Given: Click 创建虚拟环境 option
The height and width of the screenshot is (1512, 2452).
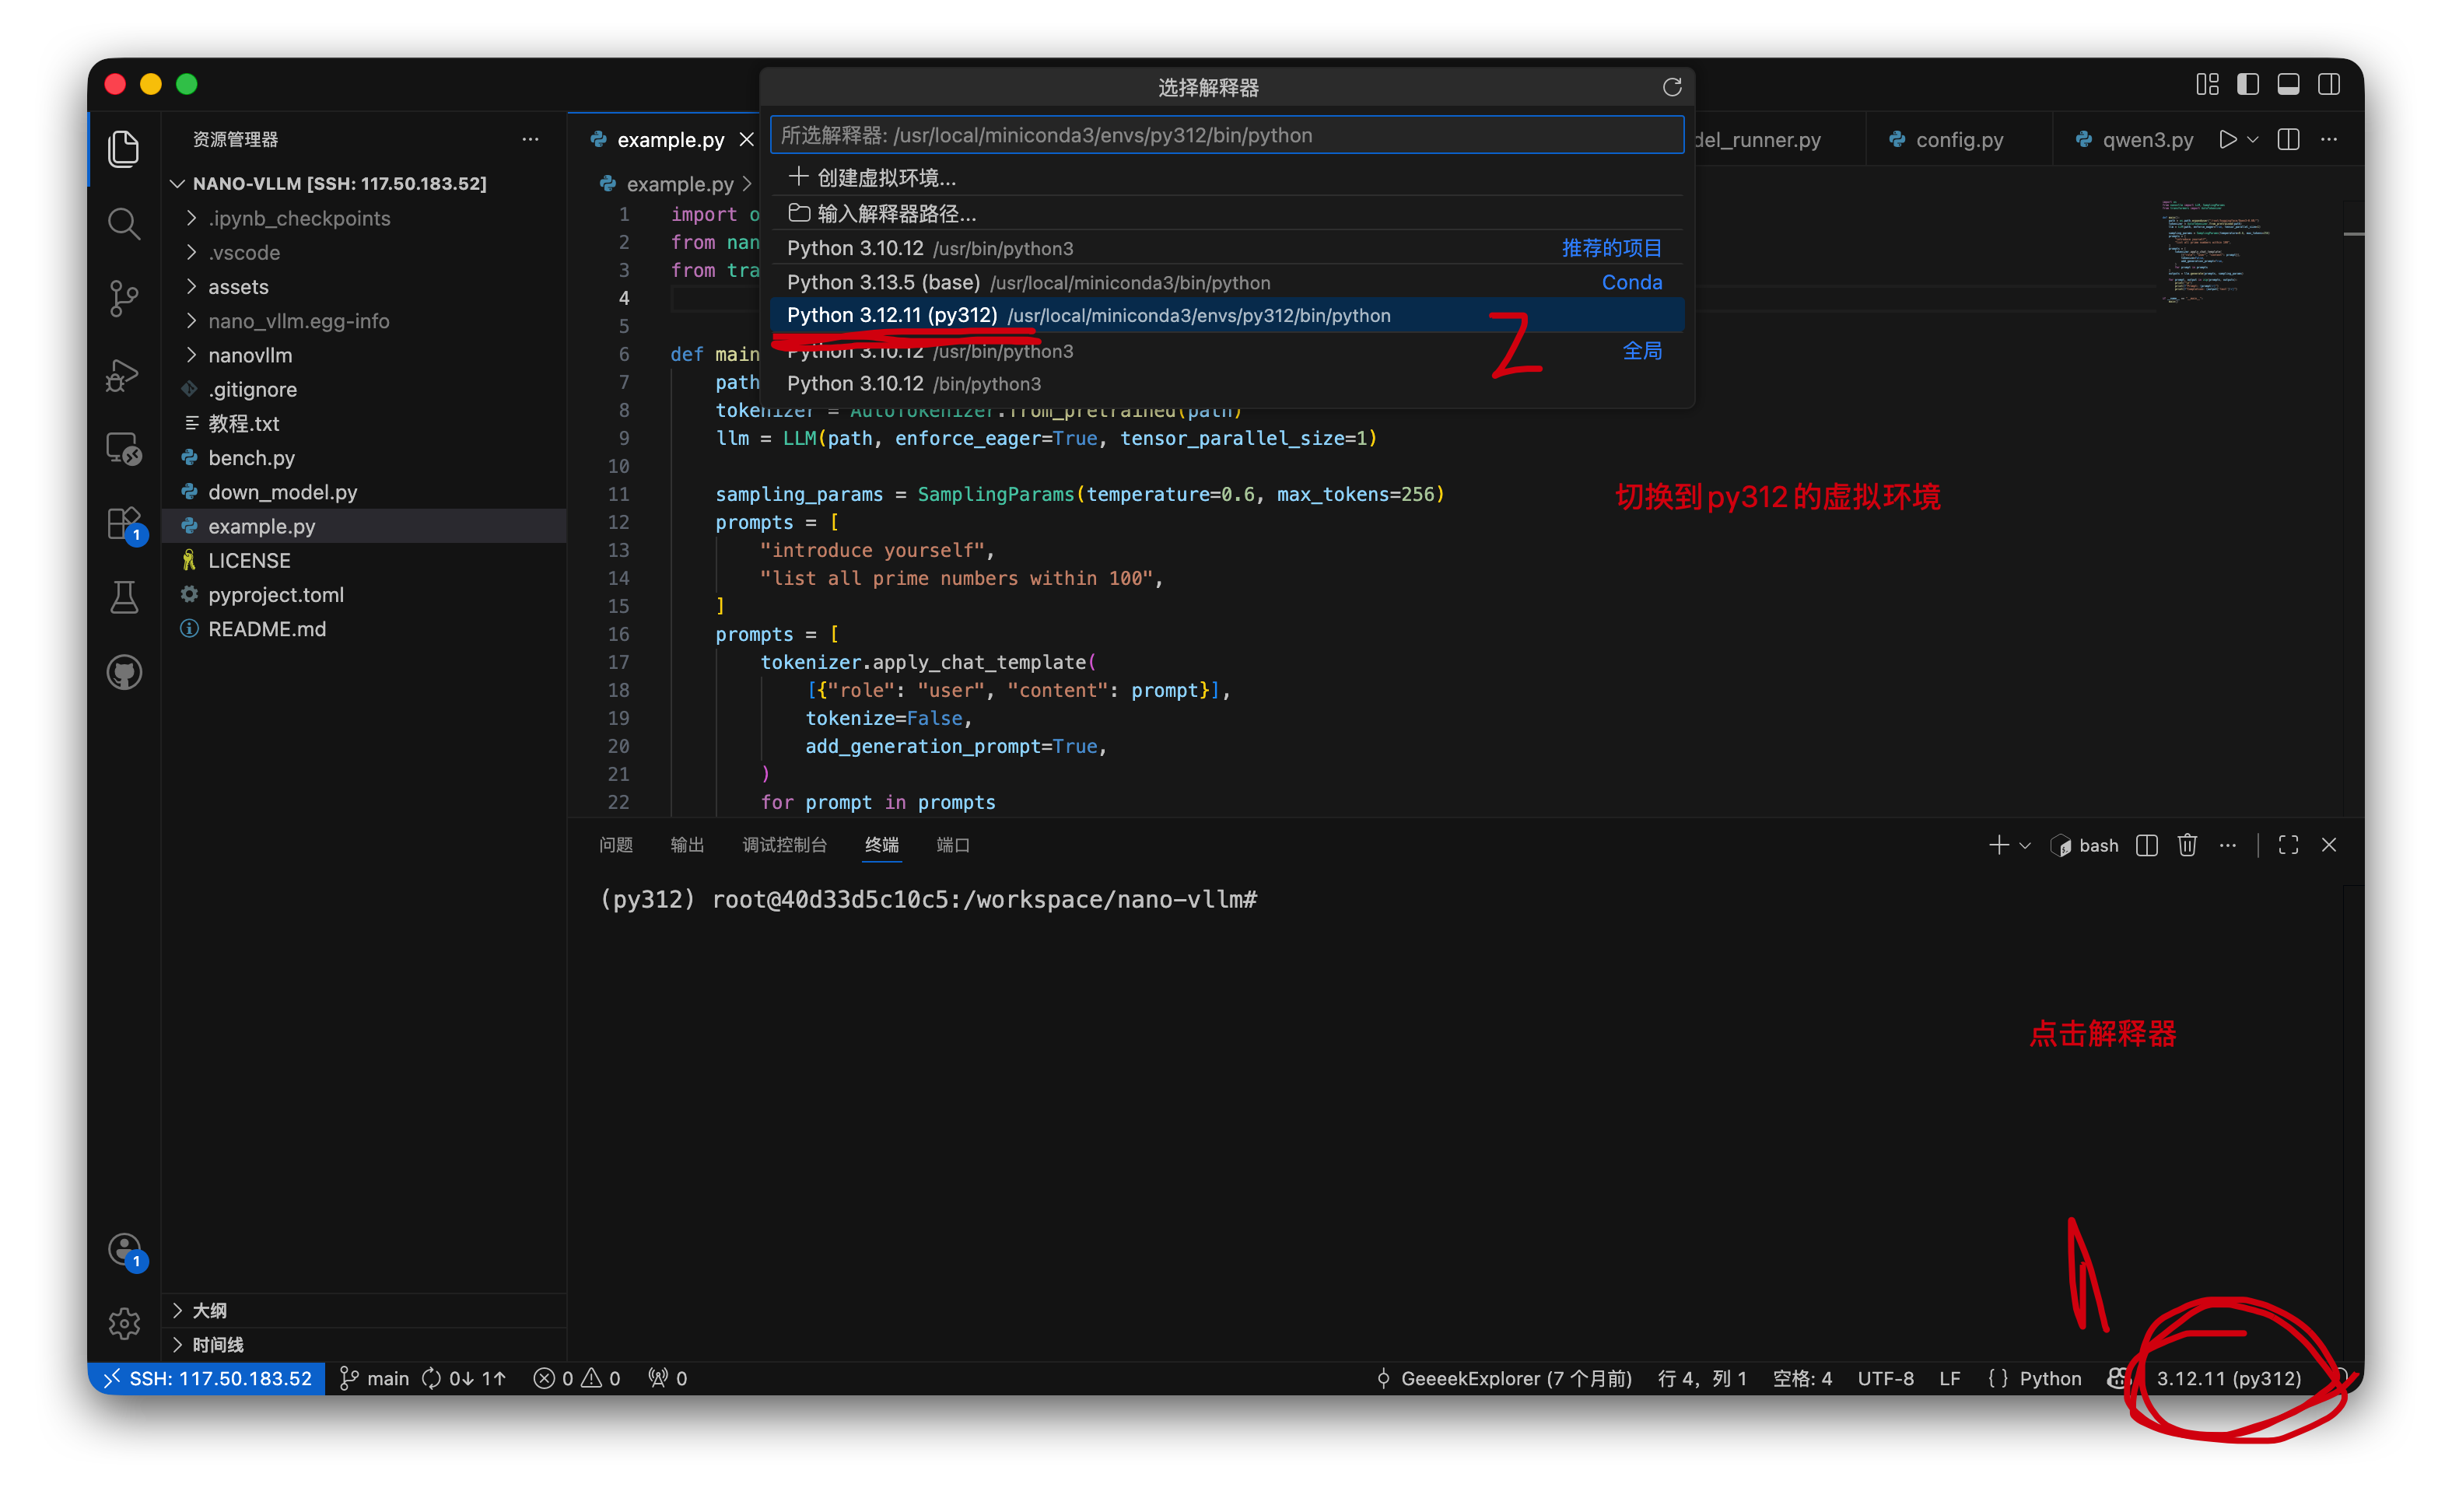Looking at the screenshot, I should [885, 178].
